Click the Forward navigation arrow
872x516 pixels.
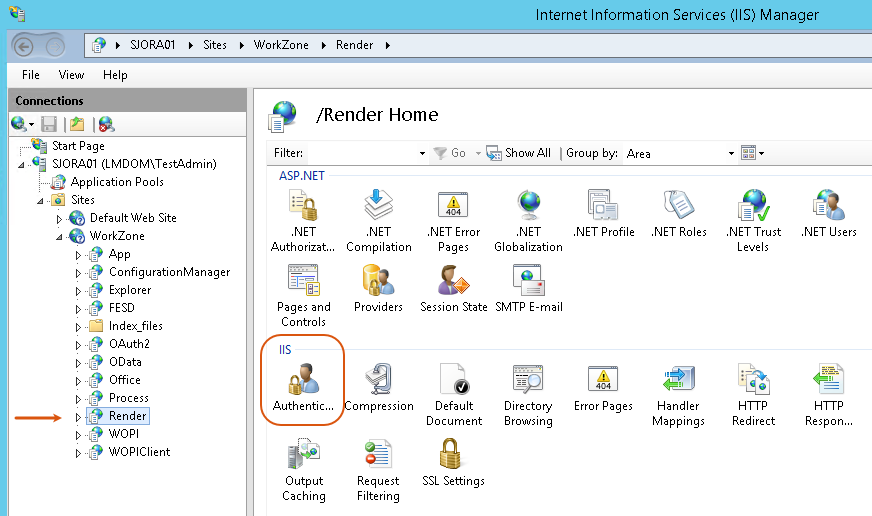click(x=54, y=47)
